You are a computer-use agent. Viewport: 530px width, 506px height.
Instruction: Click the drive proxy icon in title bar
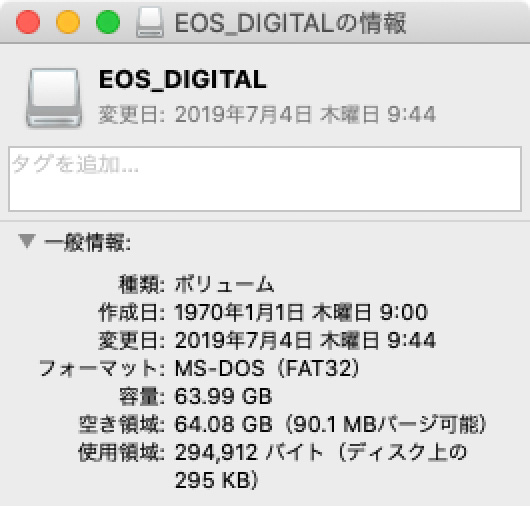click(x=150, y=22)
